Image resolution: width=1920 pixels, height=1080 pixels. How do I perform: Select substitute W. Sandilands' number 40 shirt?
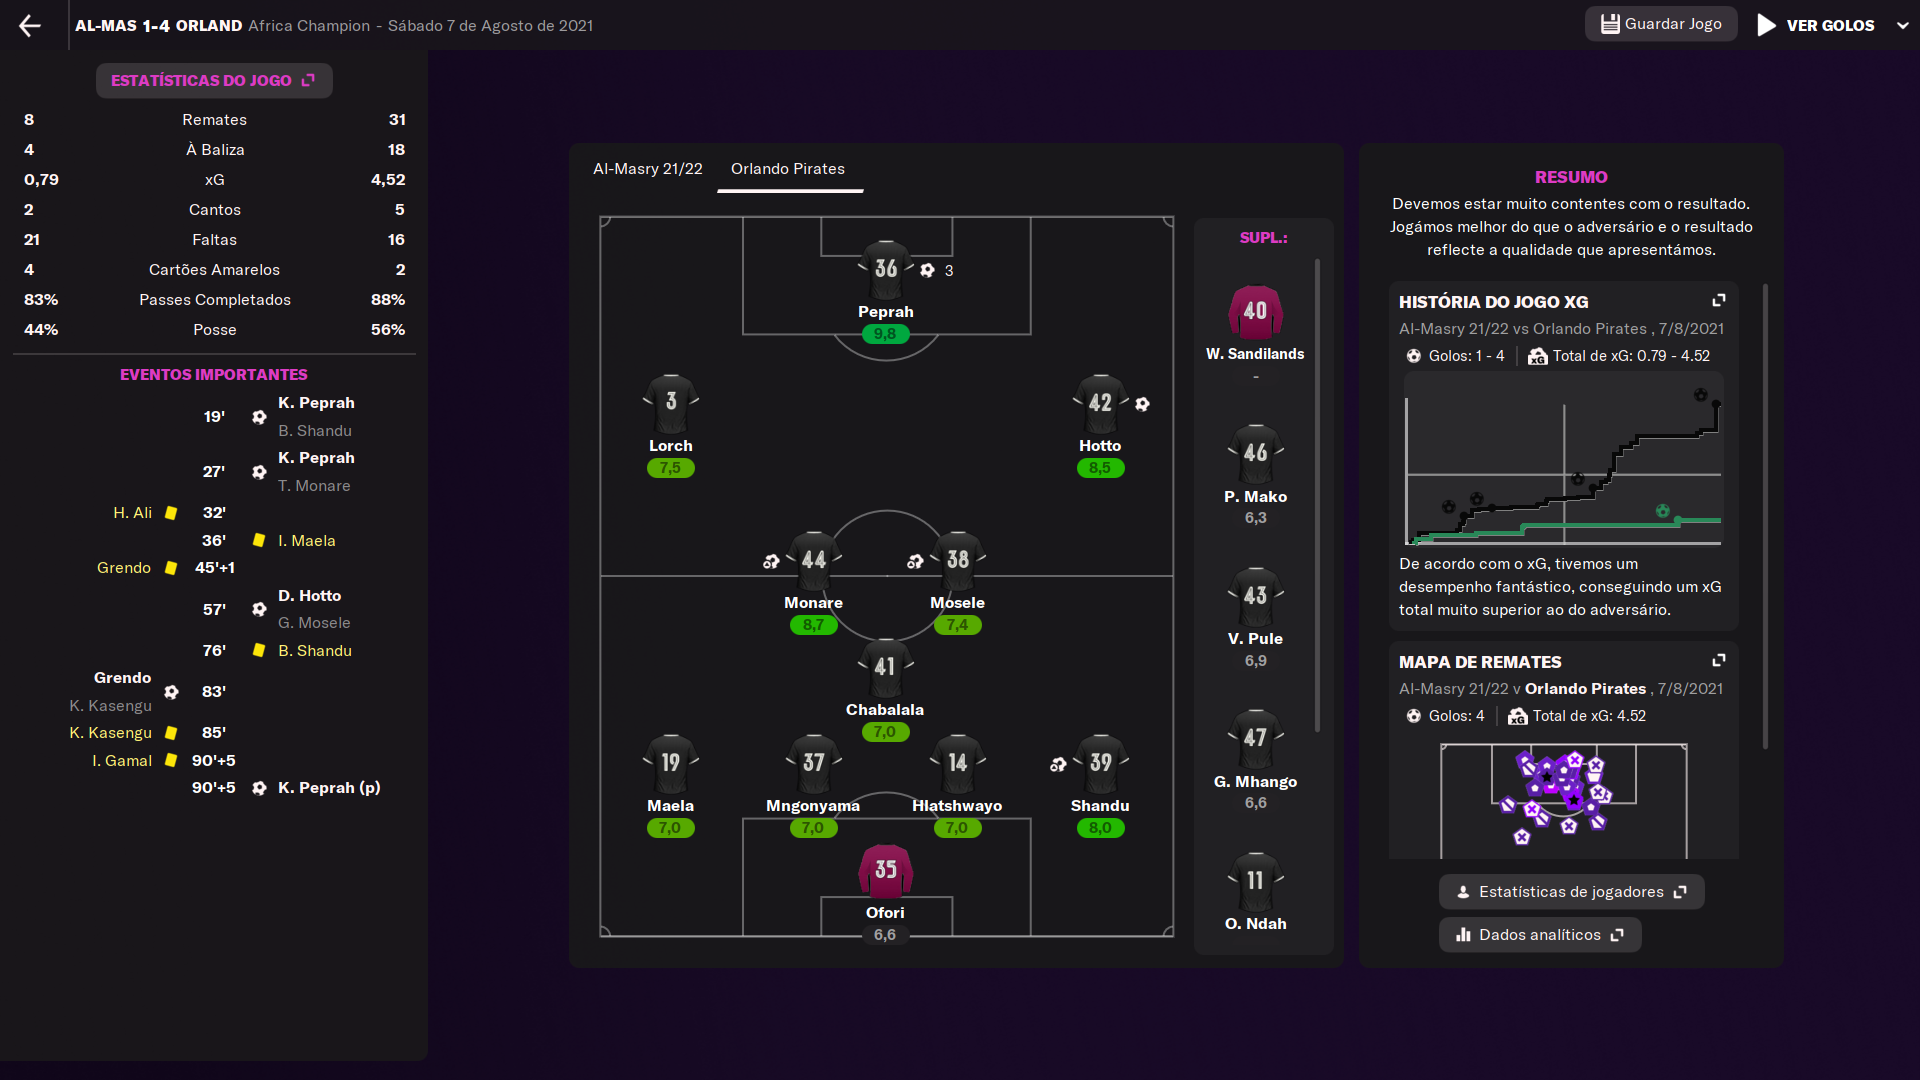point(1256,312)
